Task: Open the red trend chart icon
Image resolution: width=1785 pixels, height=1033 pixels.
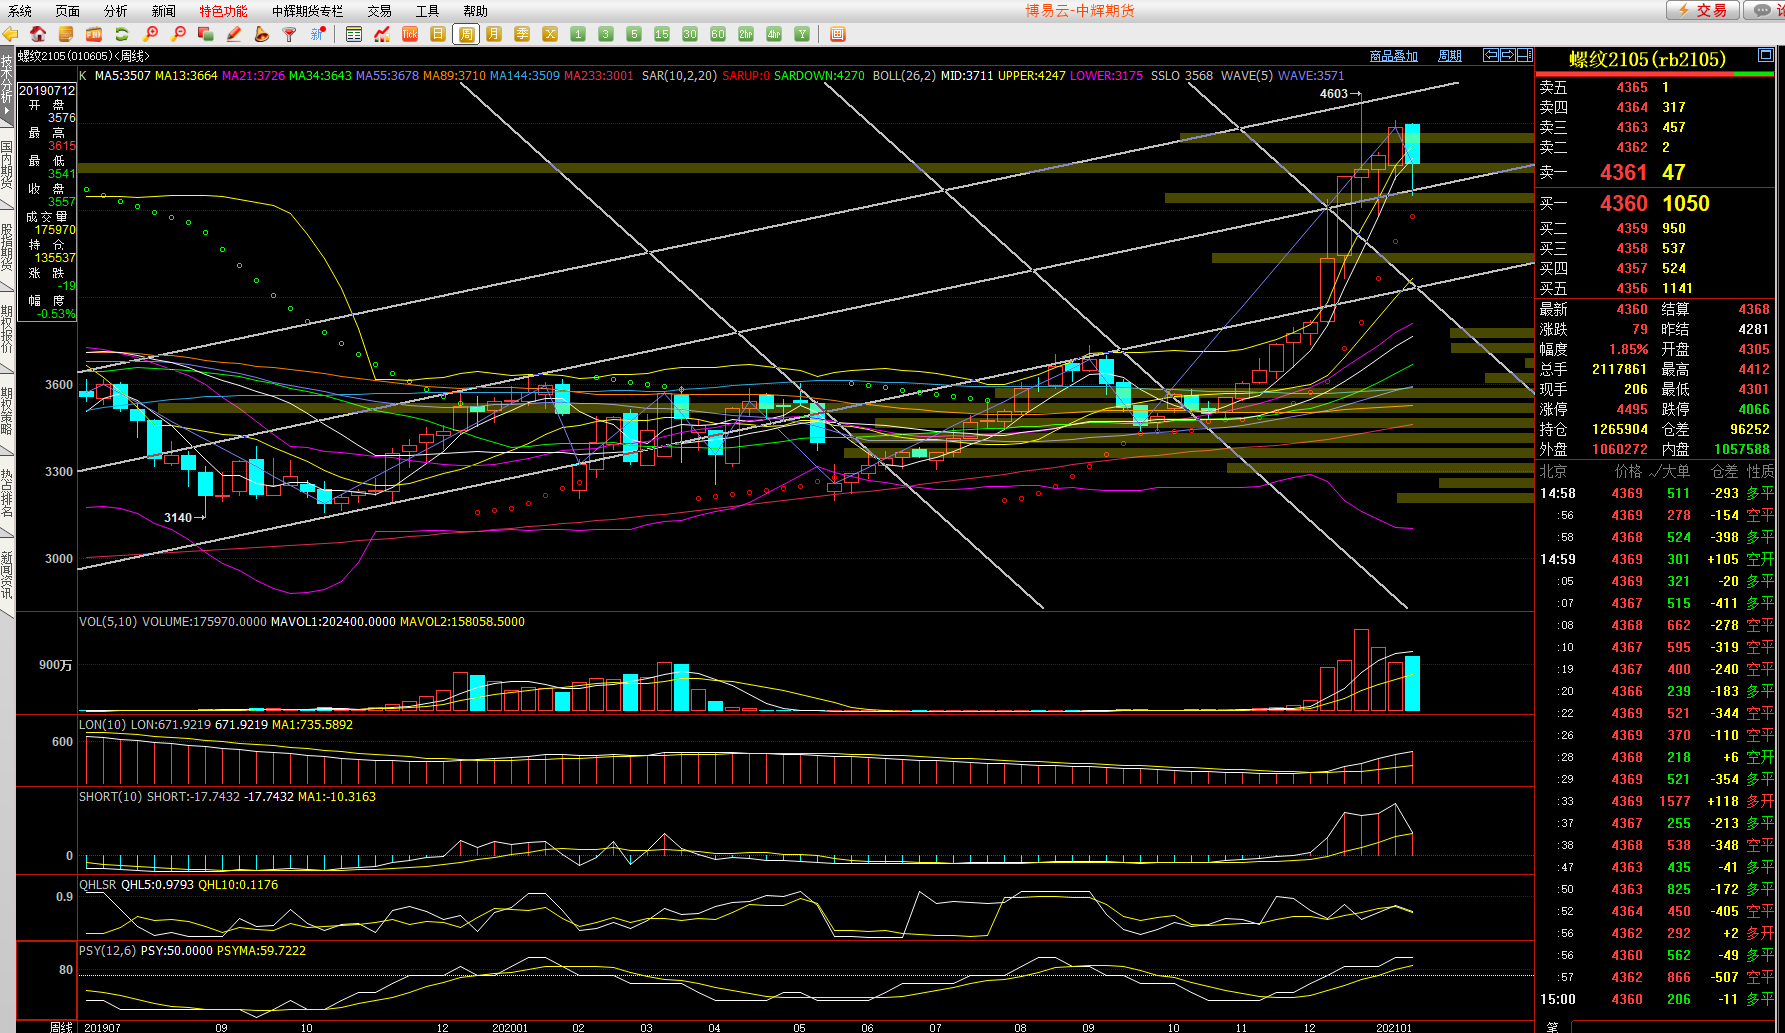Action: [x=382, y=34]
